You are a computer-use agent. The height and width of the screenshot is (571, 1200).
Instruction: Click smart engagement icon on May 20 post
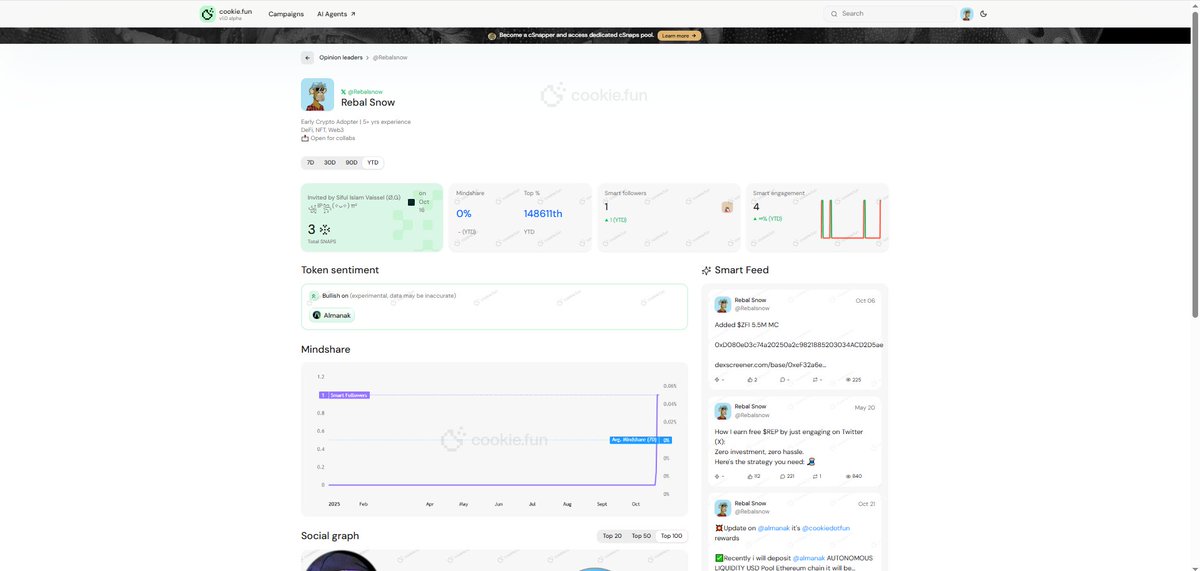click(717, 476)
